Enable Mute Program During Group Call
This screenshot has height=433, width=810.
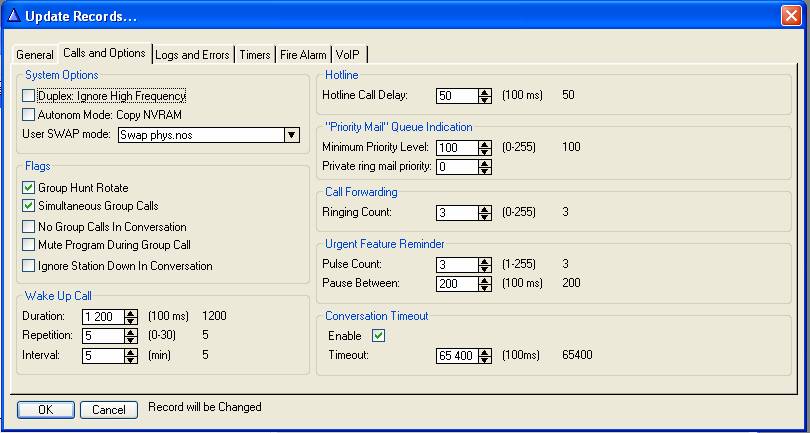[29, 245]
